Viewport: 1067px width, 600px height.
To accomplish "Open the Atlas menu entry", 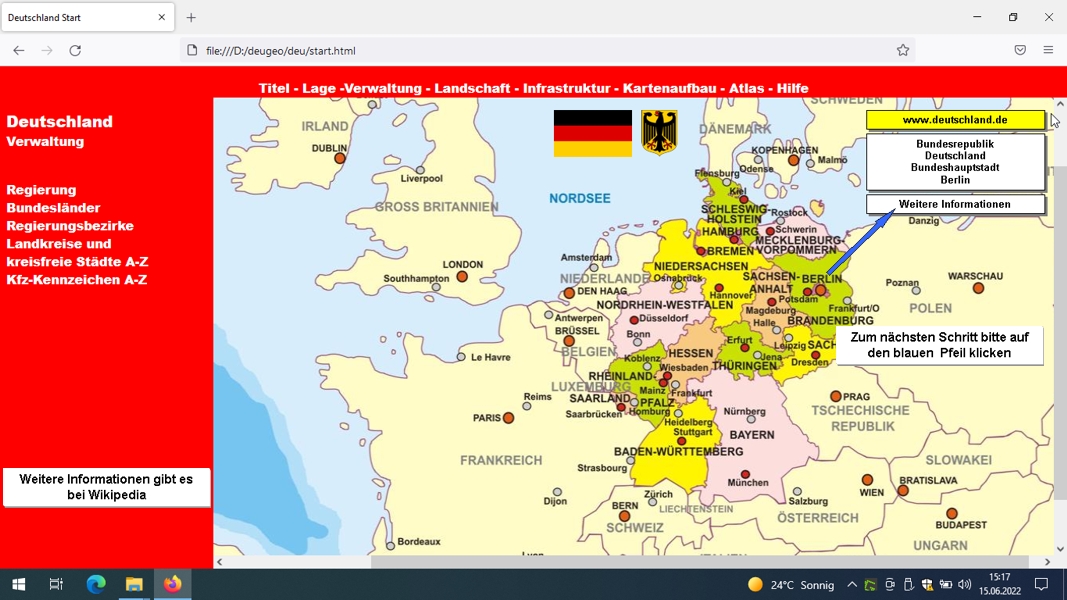I will point(746,88).
